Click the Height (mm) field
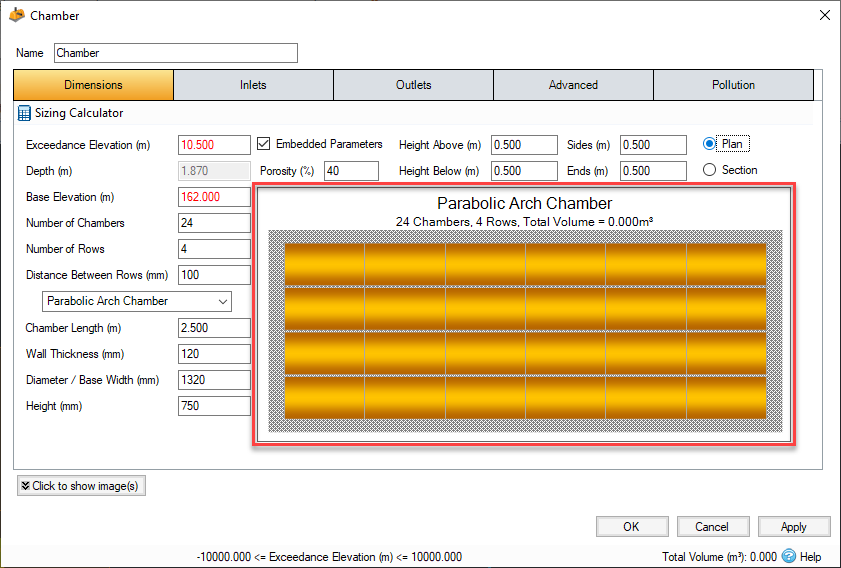841x568 pixels. point(214,406)
